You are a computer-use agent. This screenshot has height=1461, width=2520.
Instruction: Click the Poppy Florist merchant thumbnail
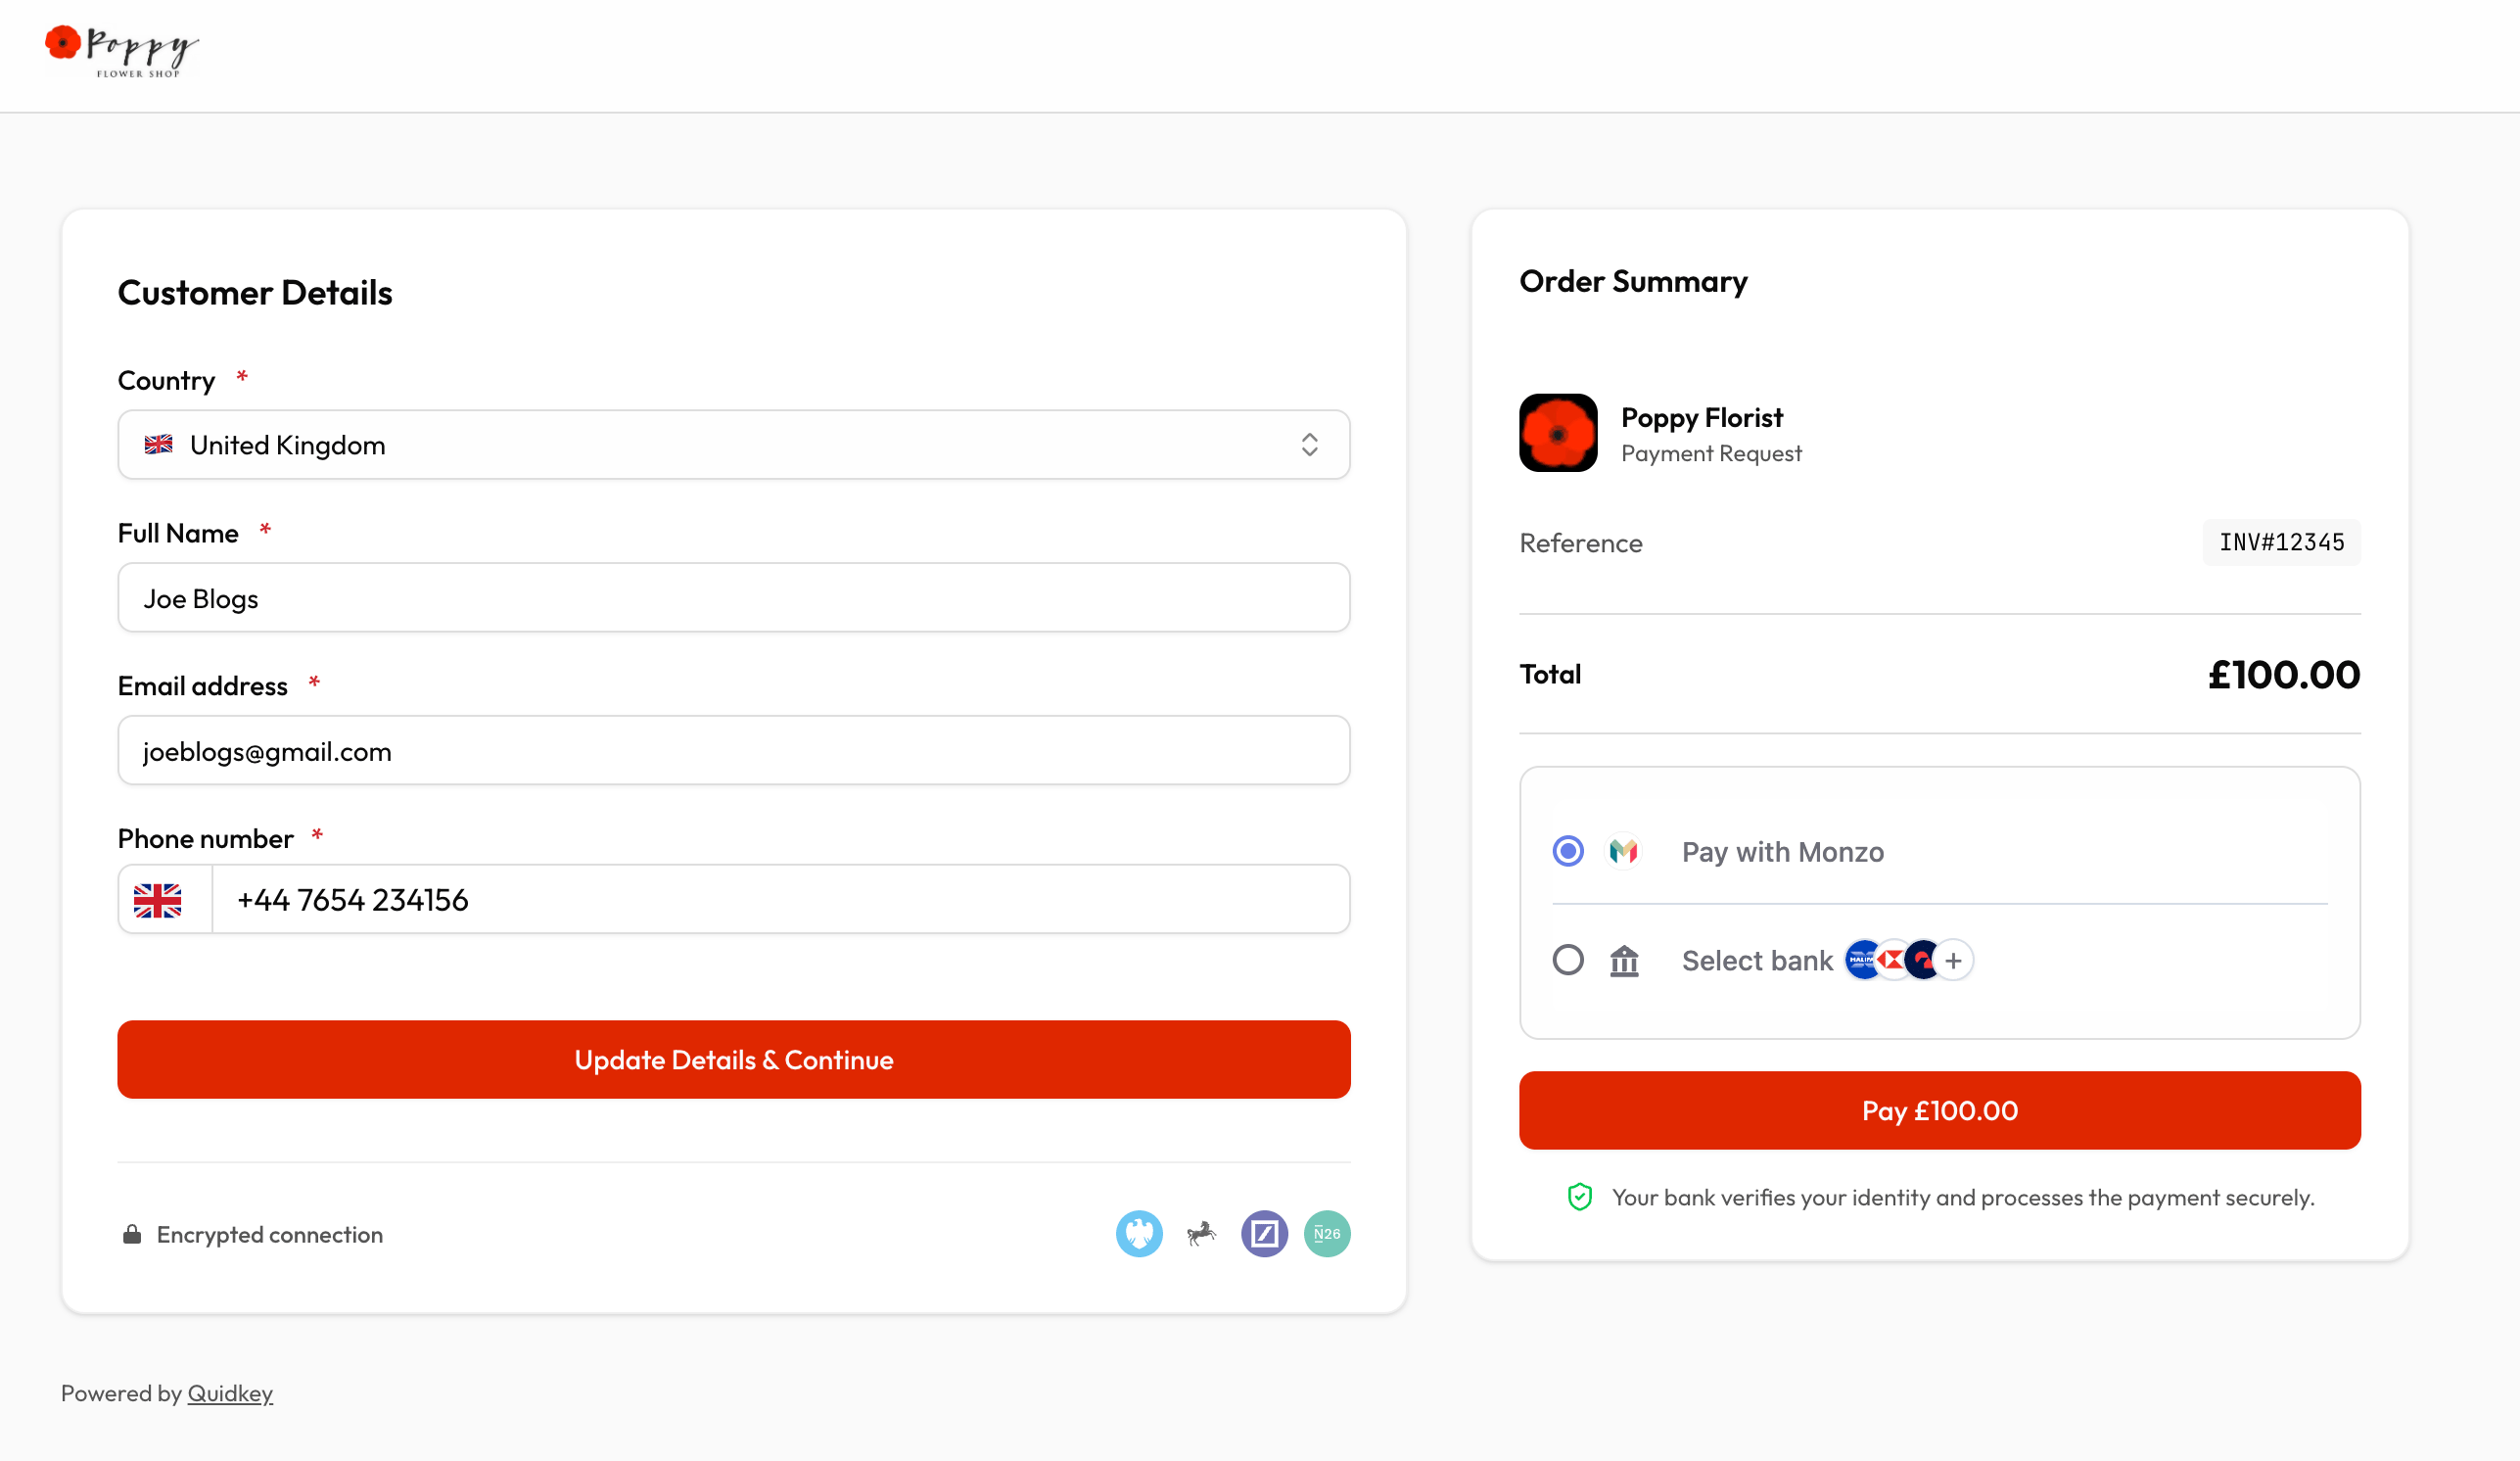(x=1558, y=432)
